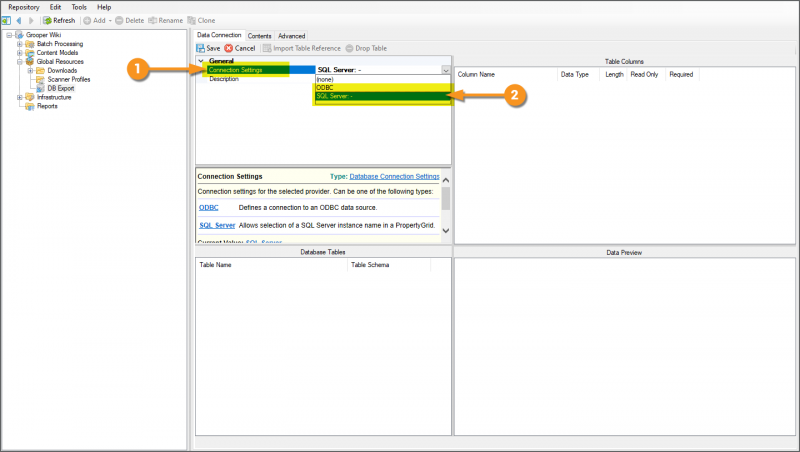Select the Content Models tree item
The width and height of the screenshot is (800, 452).
57,53
